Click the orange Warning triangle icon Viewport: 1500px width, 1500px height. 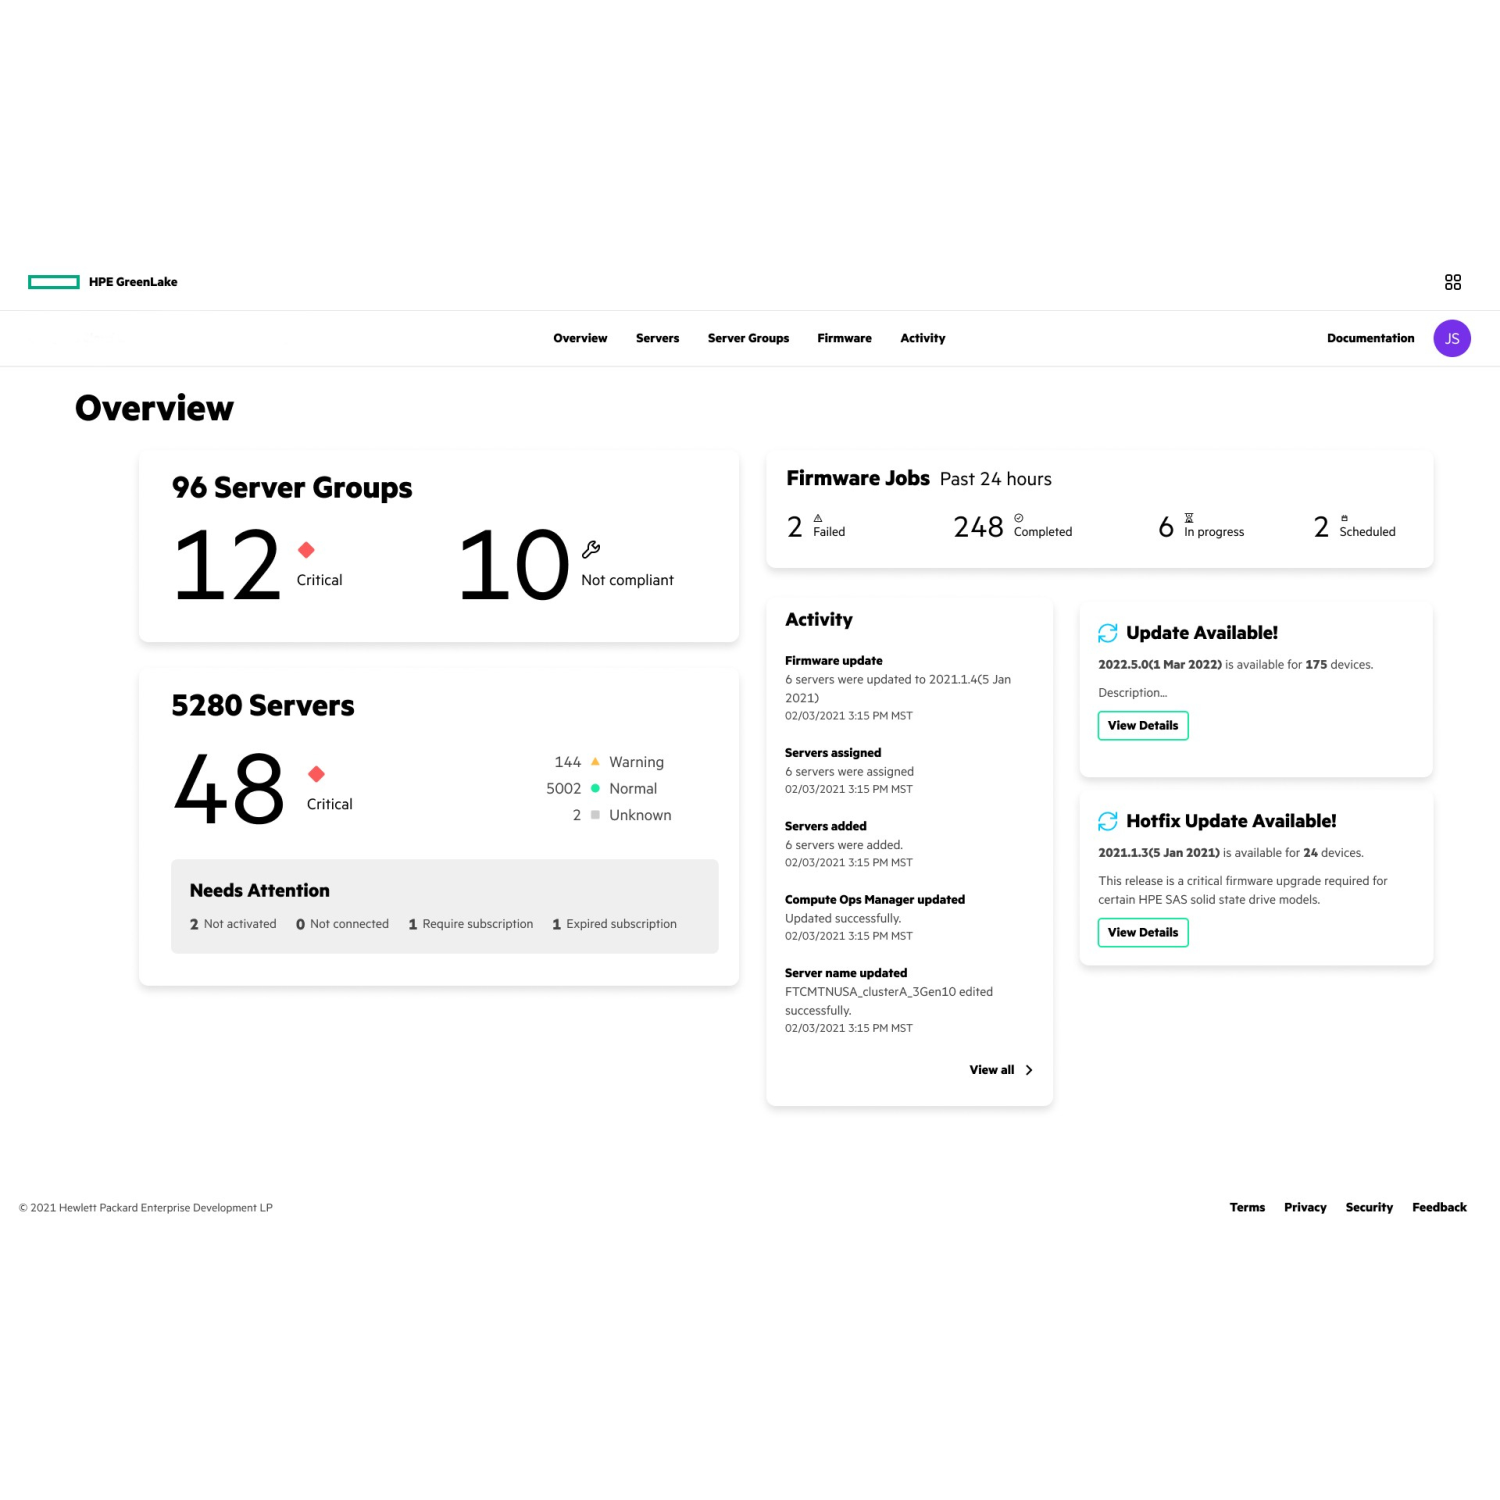pos(595,761)
